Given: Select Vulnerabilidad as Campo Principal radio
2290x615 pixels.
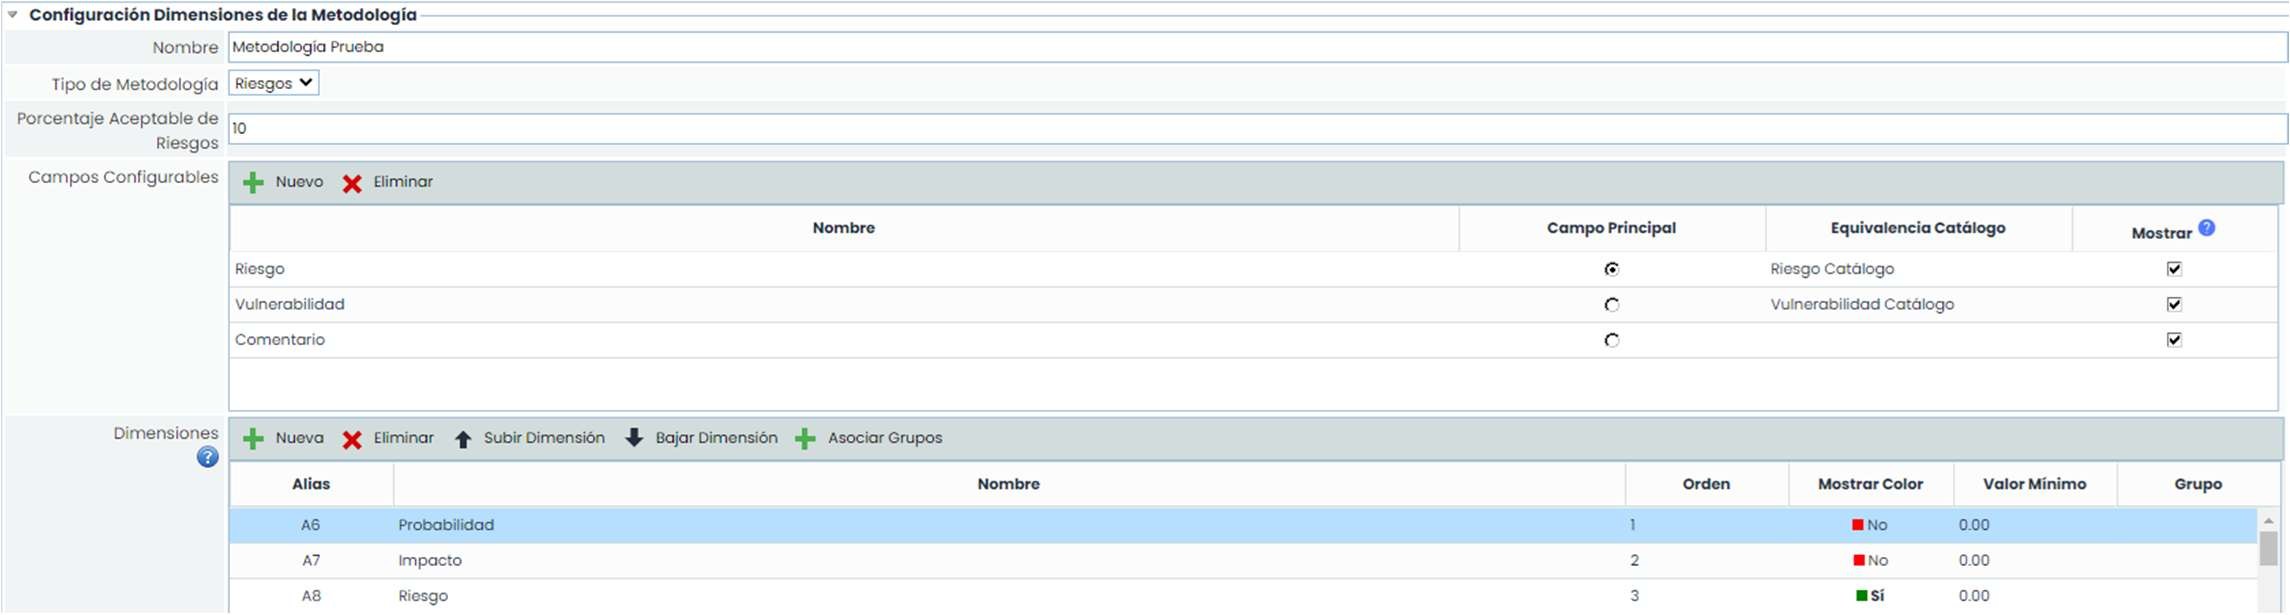Looking at the screenshot, I should click(1611, 305).
